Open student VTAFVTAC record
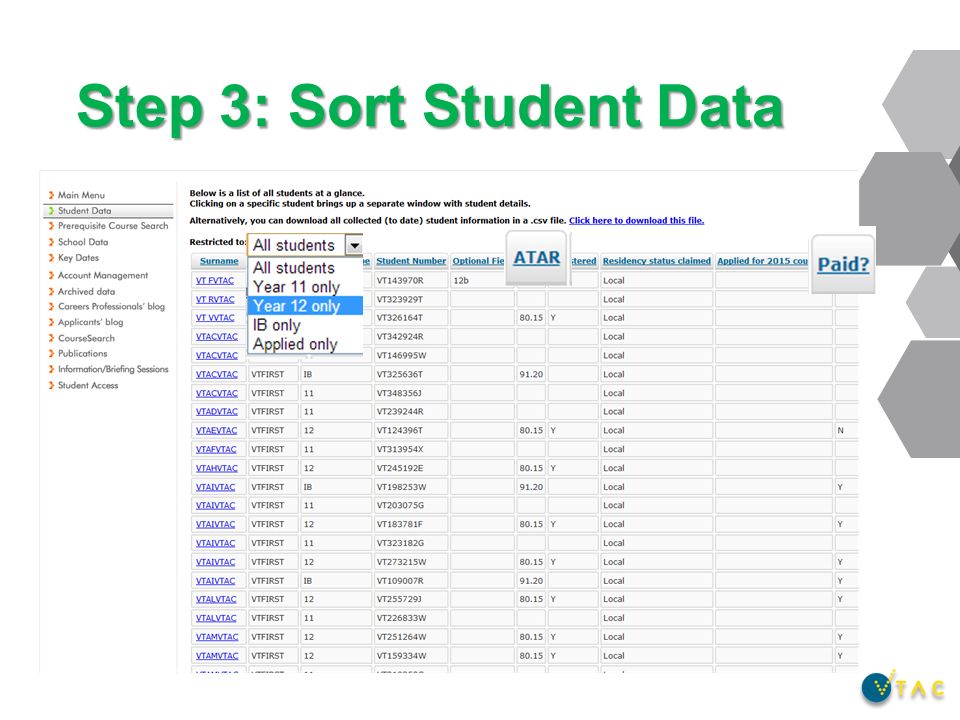Screen dimensions: 960x720 [x=216, y=449]
